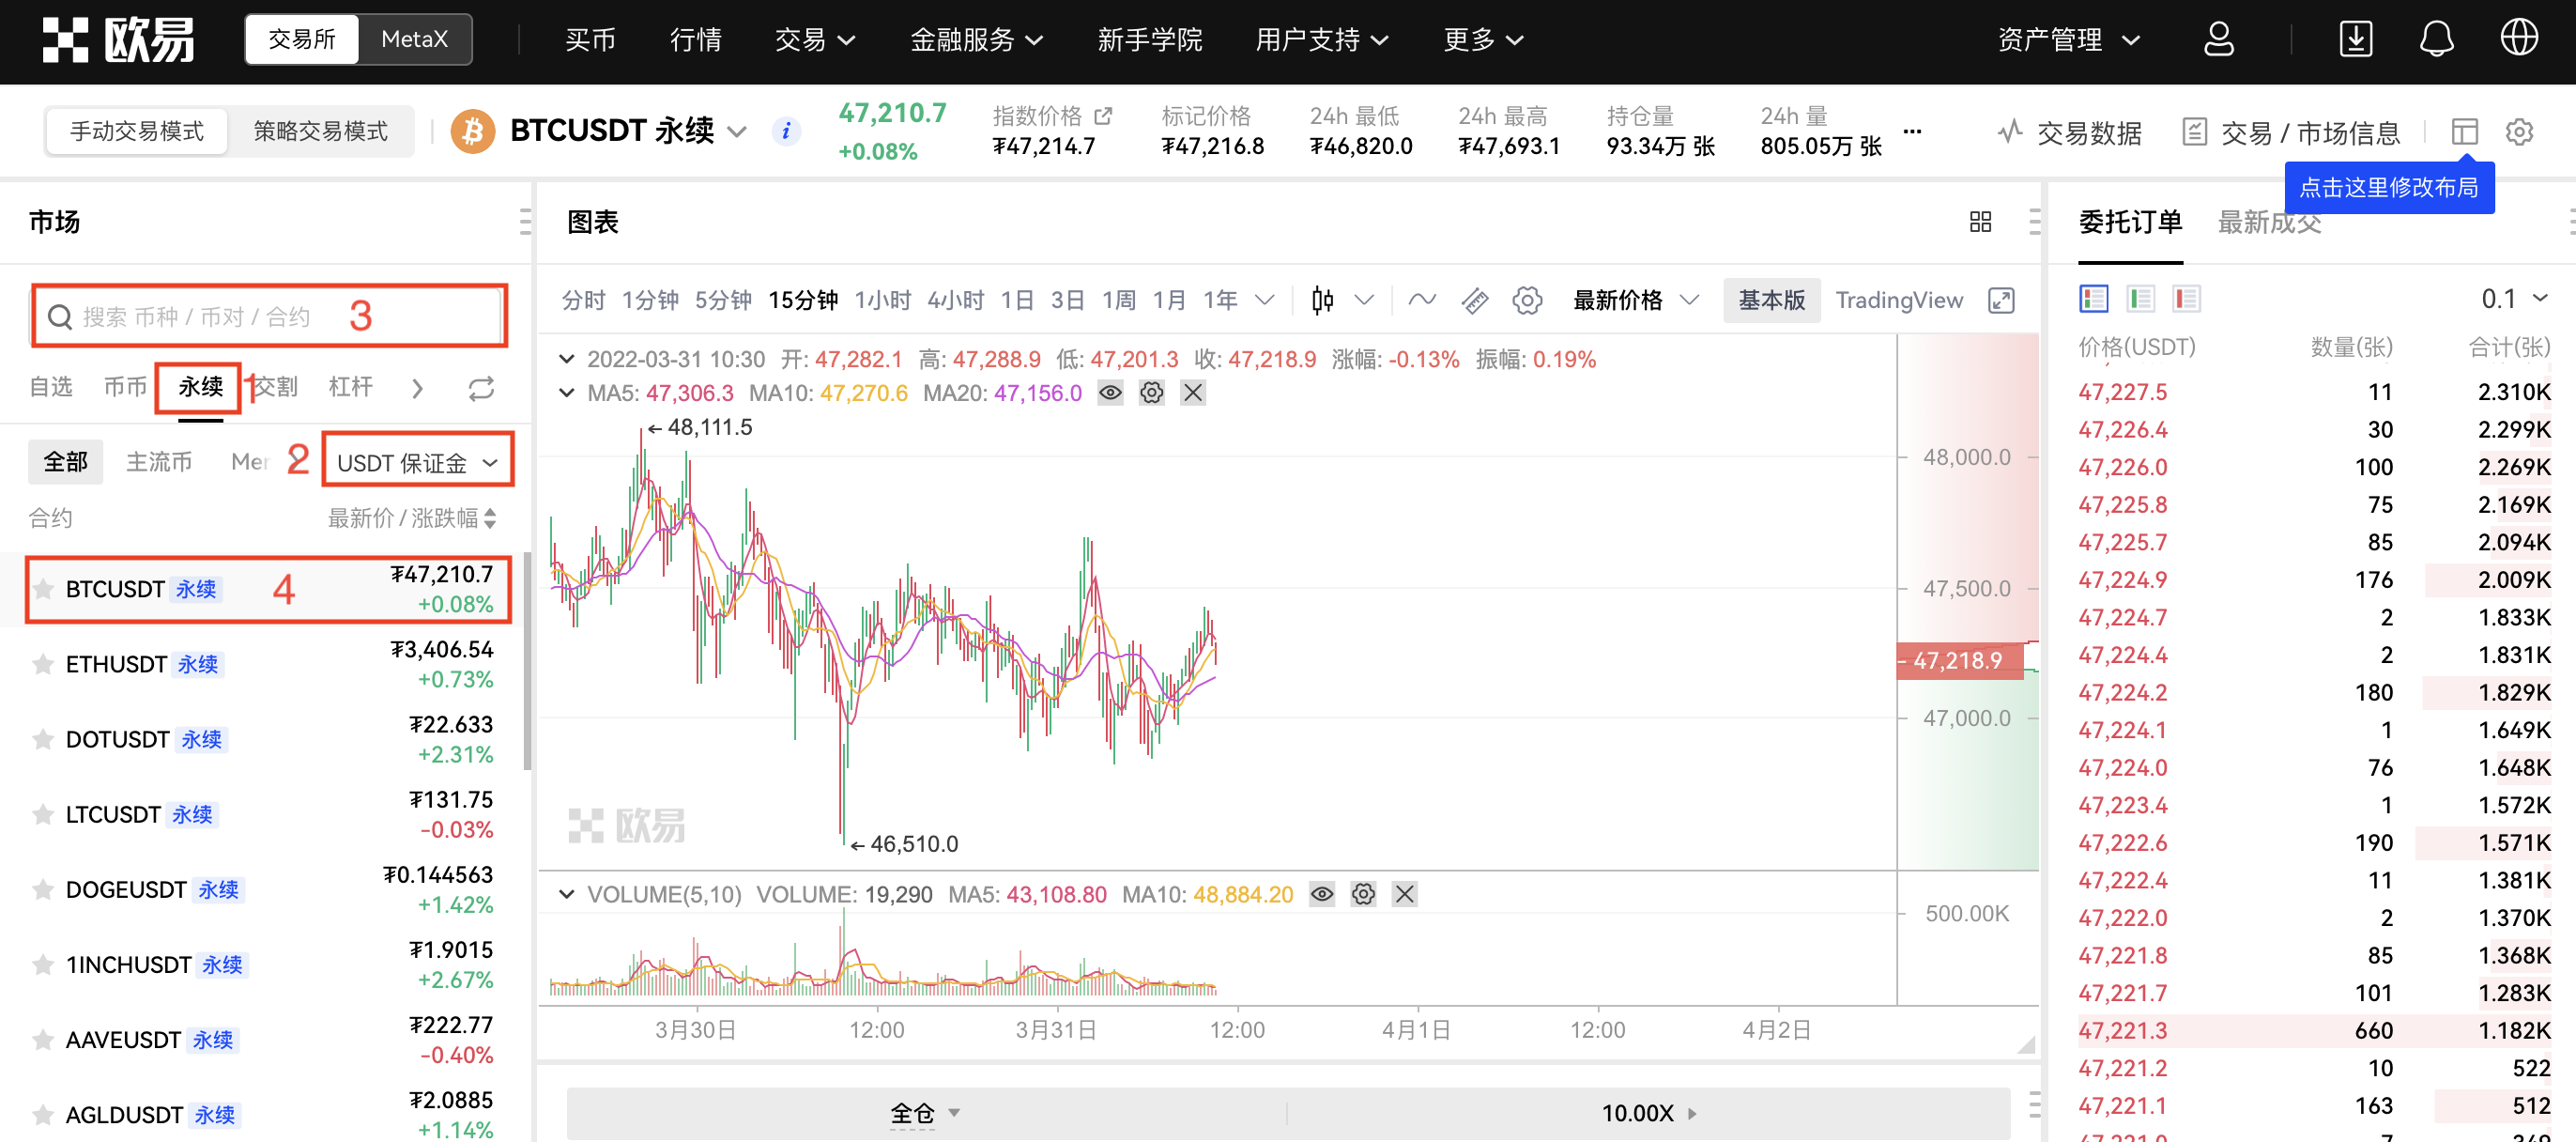Click the BTCUSDT info icon
2576x1142 pixels.
point(786,131)
